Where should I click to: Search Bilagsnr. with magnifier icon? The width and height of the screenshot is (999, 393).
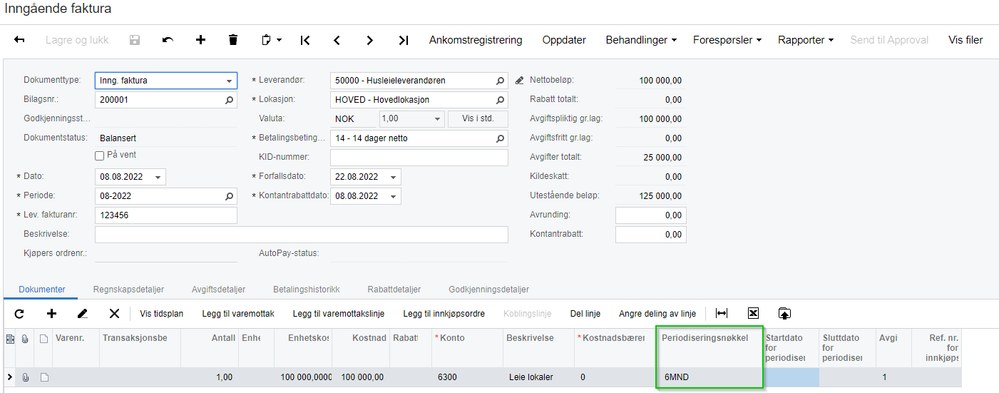(229, 100)
